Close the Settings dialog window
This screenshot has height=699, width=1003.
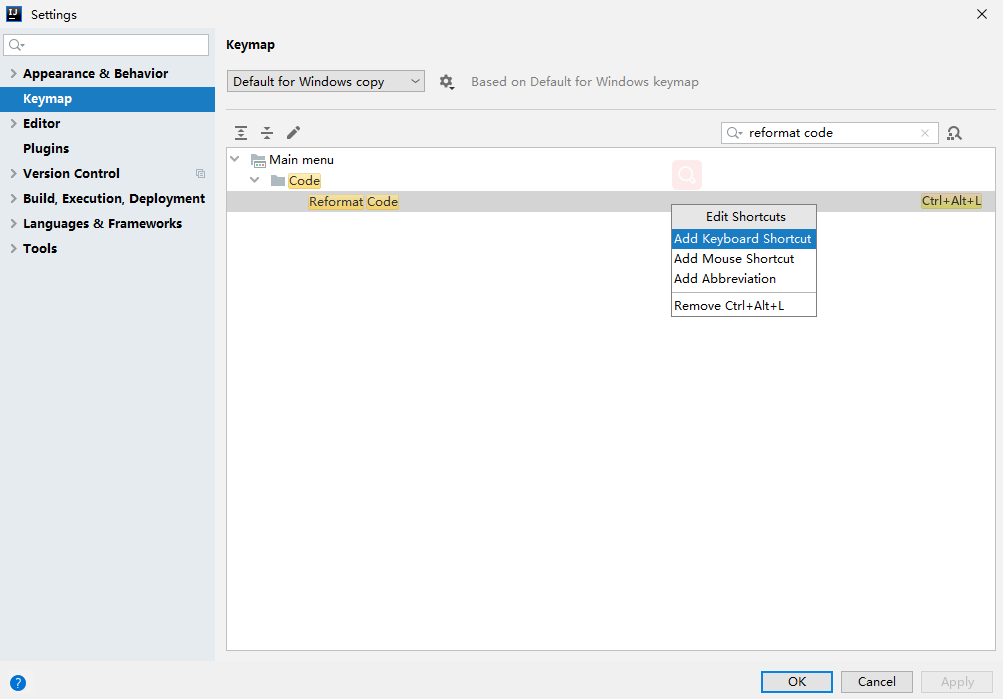[x=982, y=14]
